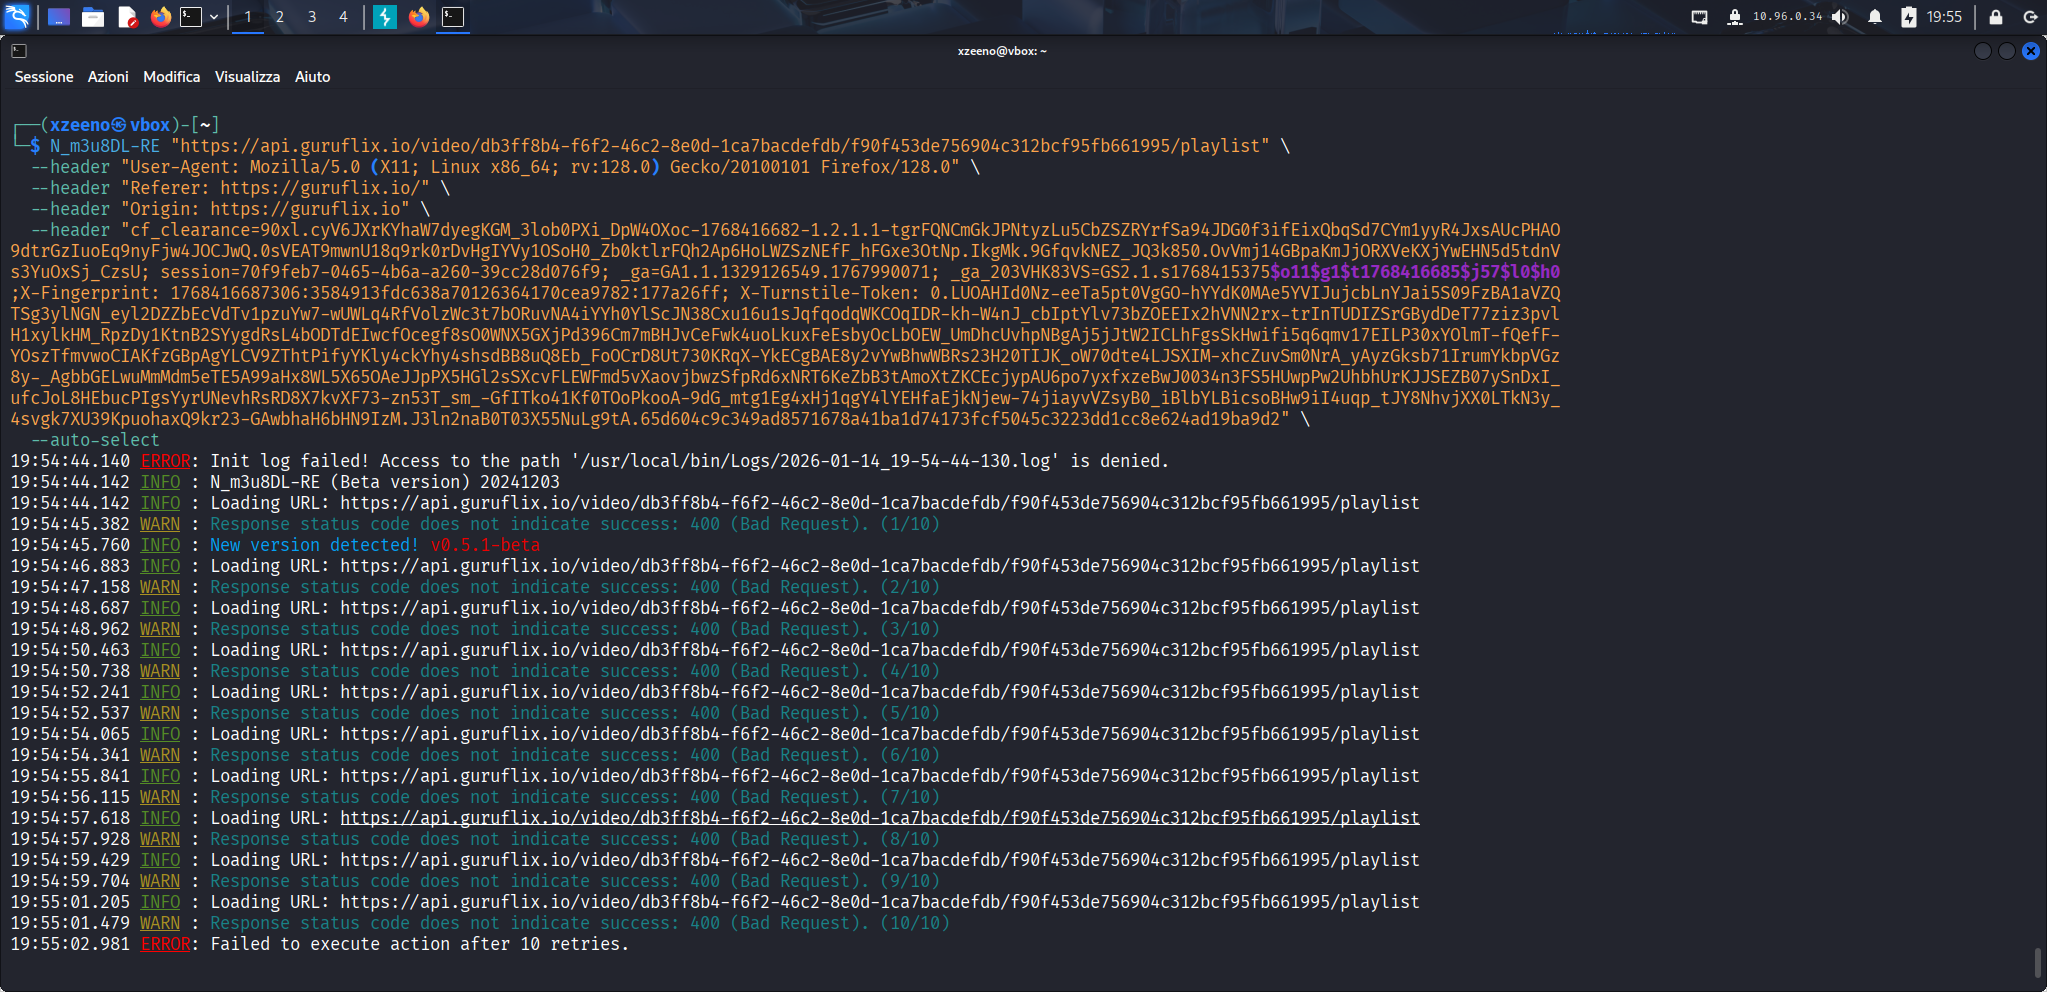This screenshot has height=992, width=2047.
Task: Switch to the Burp Suite taskbar window
Action: tap(385, 17)
